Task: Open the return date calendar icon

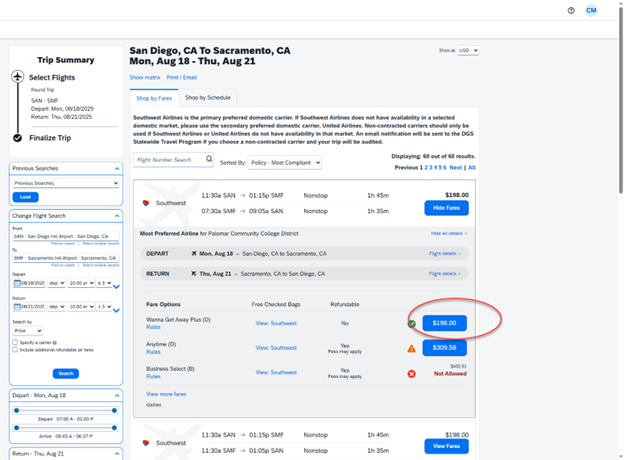Action: (x=17, y=306)
